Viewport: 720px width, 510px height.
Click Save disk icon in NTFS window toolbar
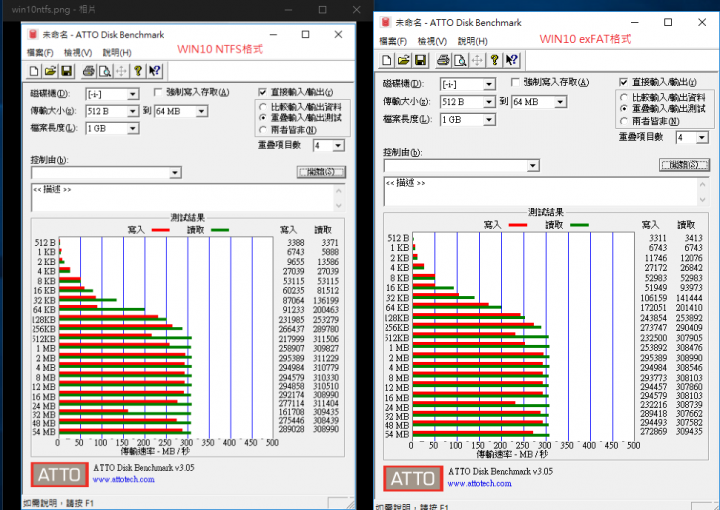pos(67,71)
